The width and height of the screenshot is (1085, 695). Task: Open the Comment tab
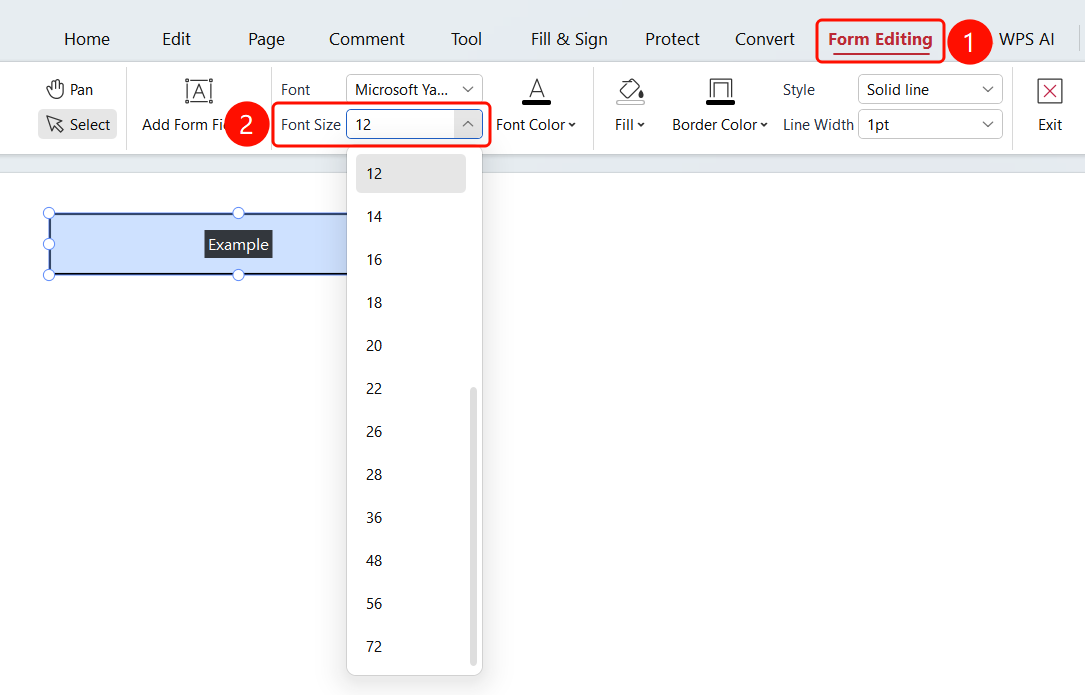click(x=367, y=39)
